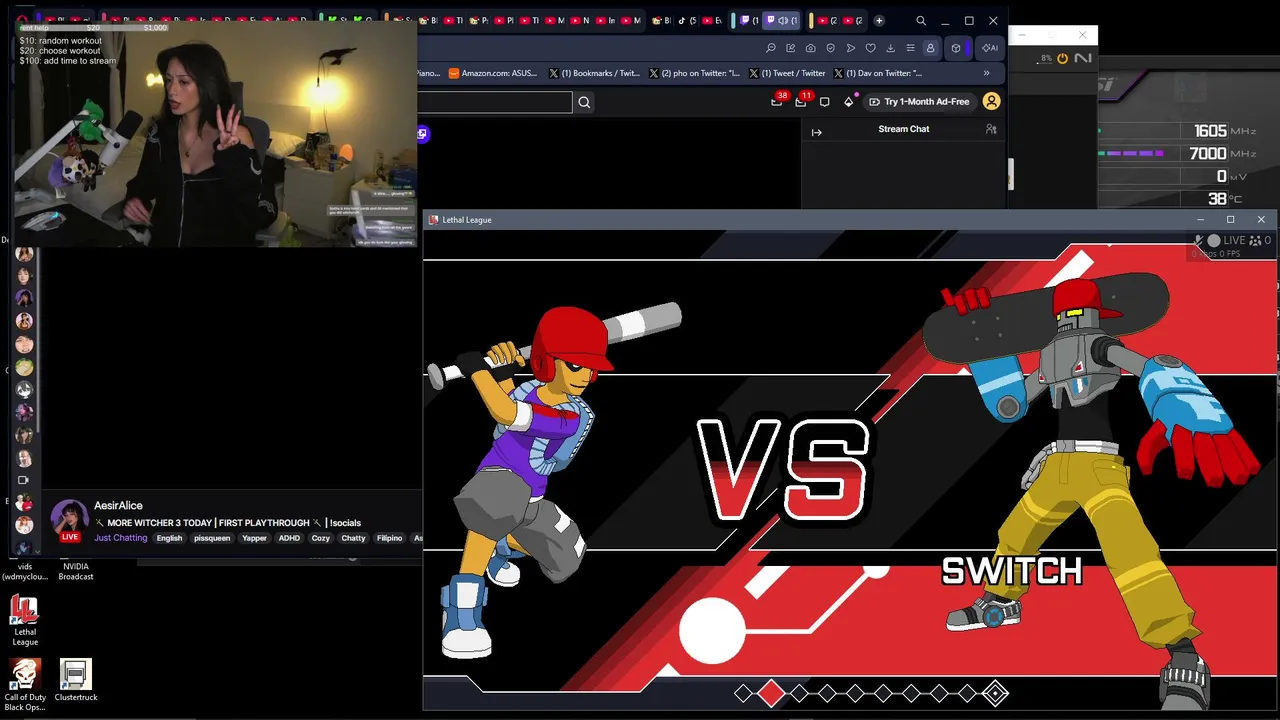
Task: Select the ADHD stream tag
Action: [x=289, y=538]
